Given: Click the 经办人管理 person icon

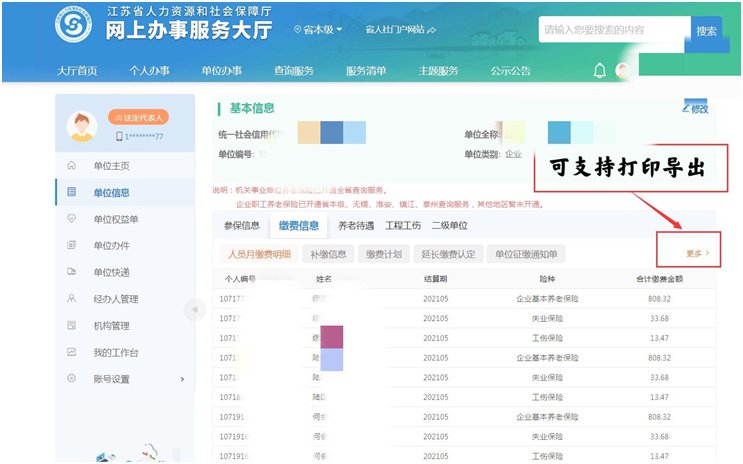Looking at the screenshot, I should click(x=71, y=299).
